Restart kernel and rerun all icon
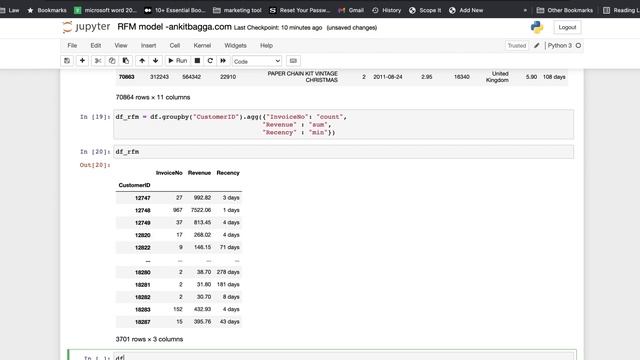This screenshot has width=640, height=360. 223,61
